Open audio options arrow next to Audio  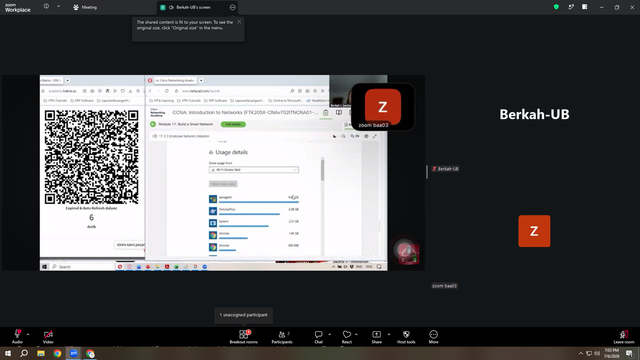coord(28,334)
